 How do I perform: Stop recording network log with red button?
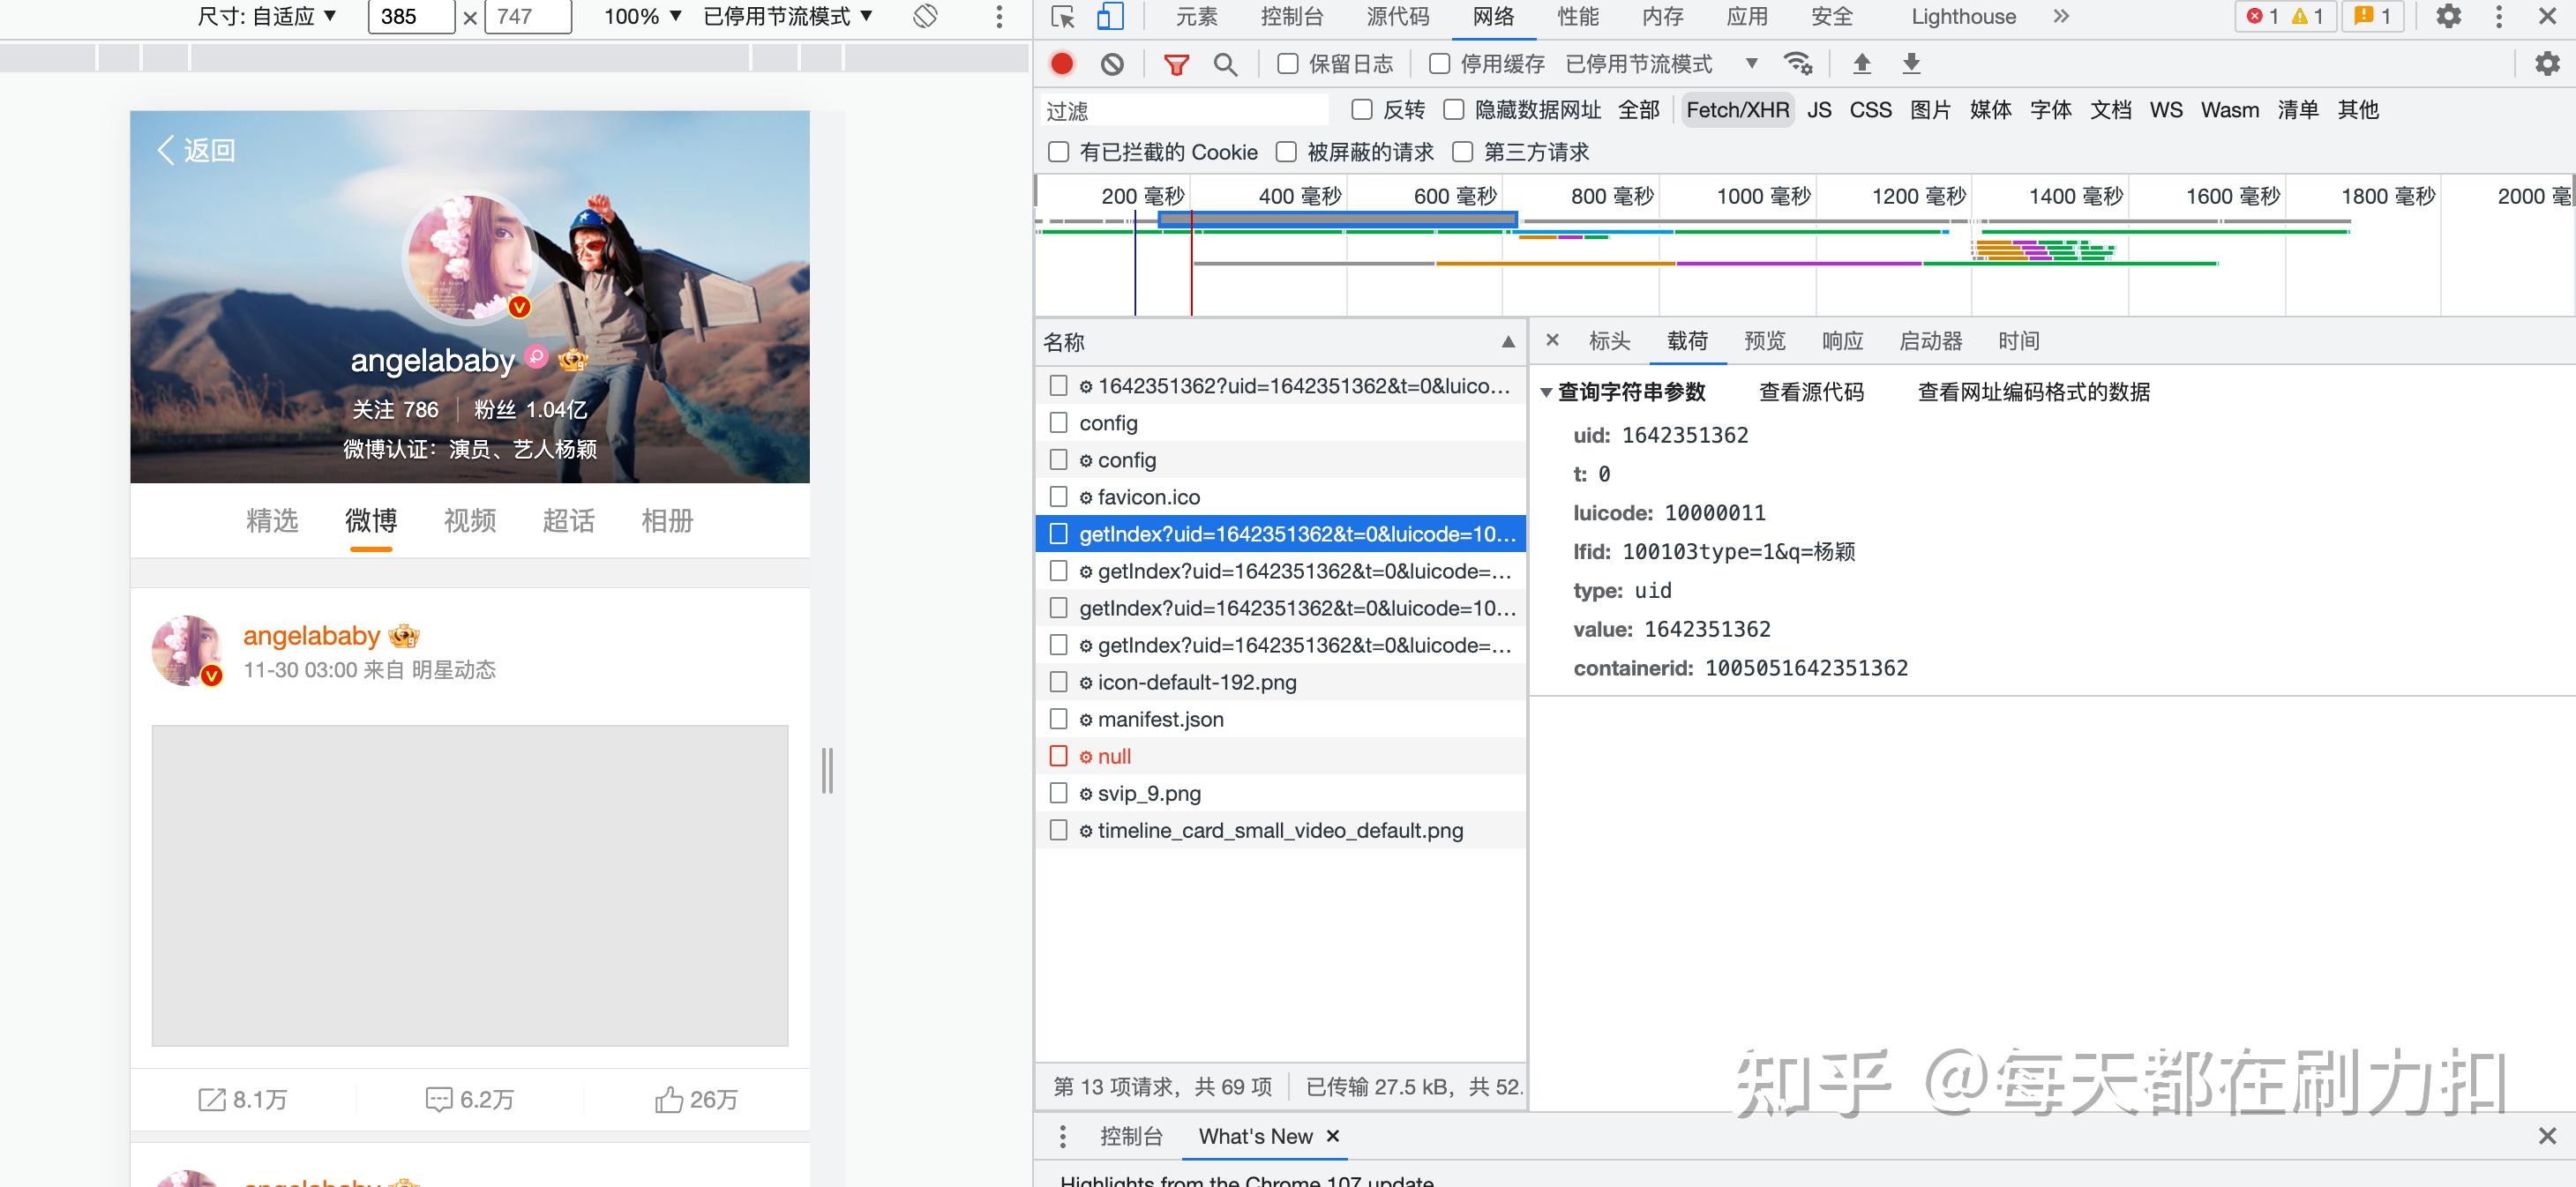click(1062, 64)
